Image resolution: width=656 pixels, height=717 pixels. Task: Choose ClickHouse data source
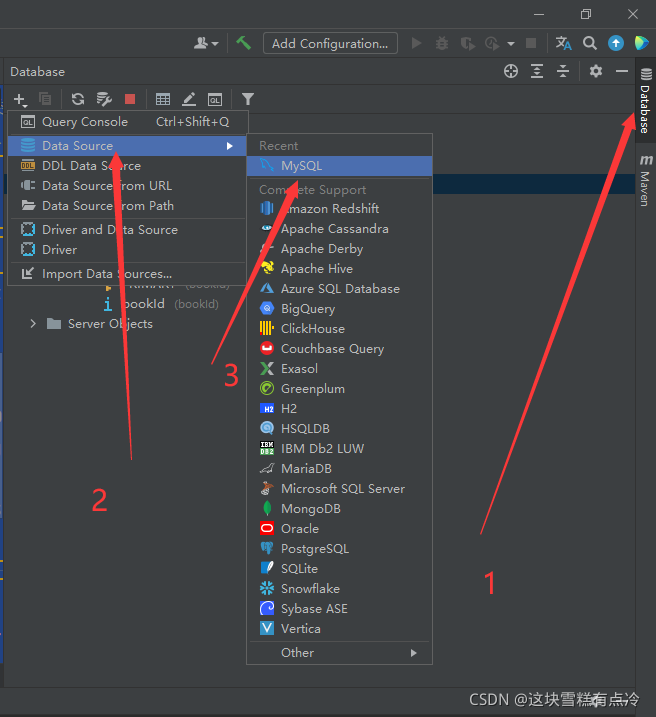[339, 328]
